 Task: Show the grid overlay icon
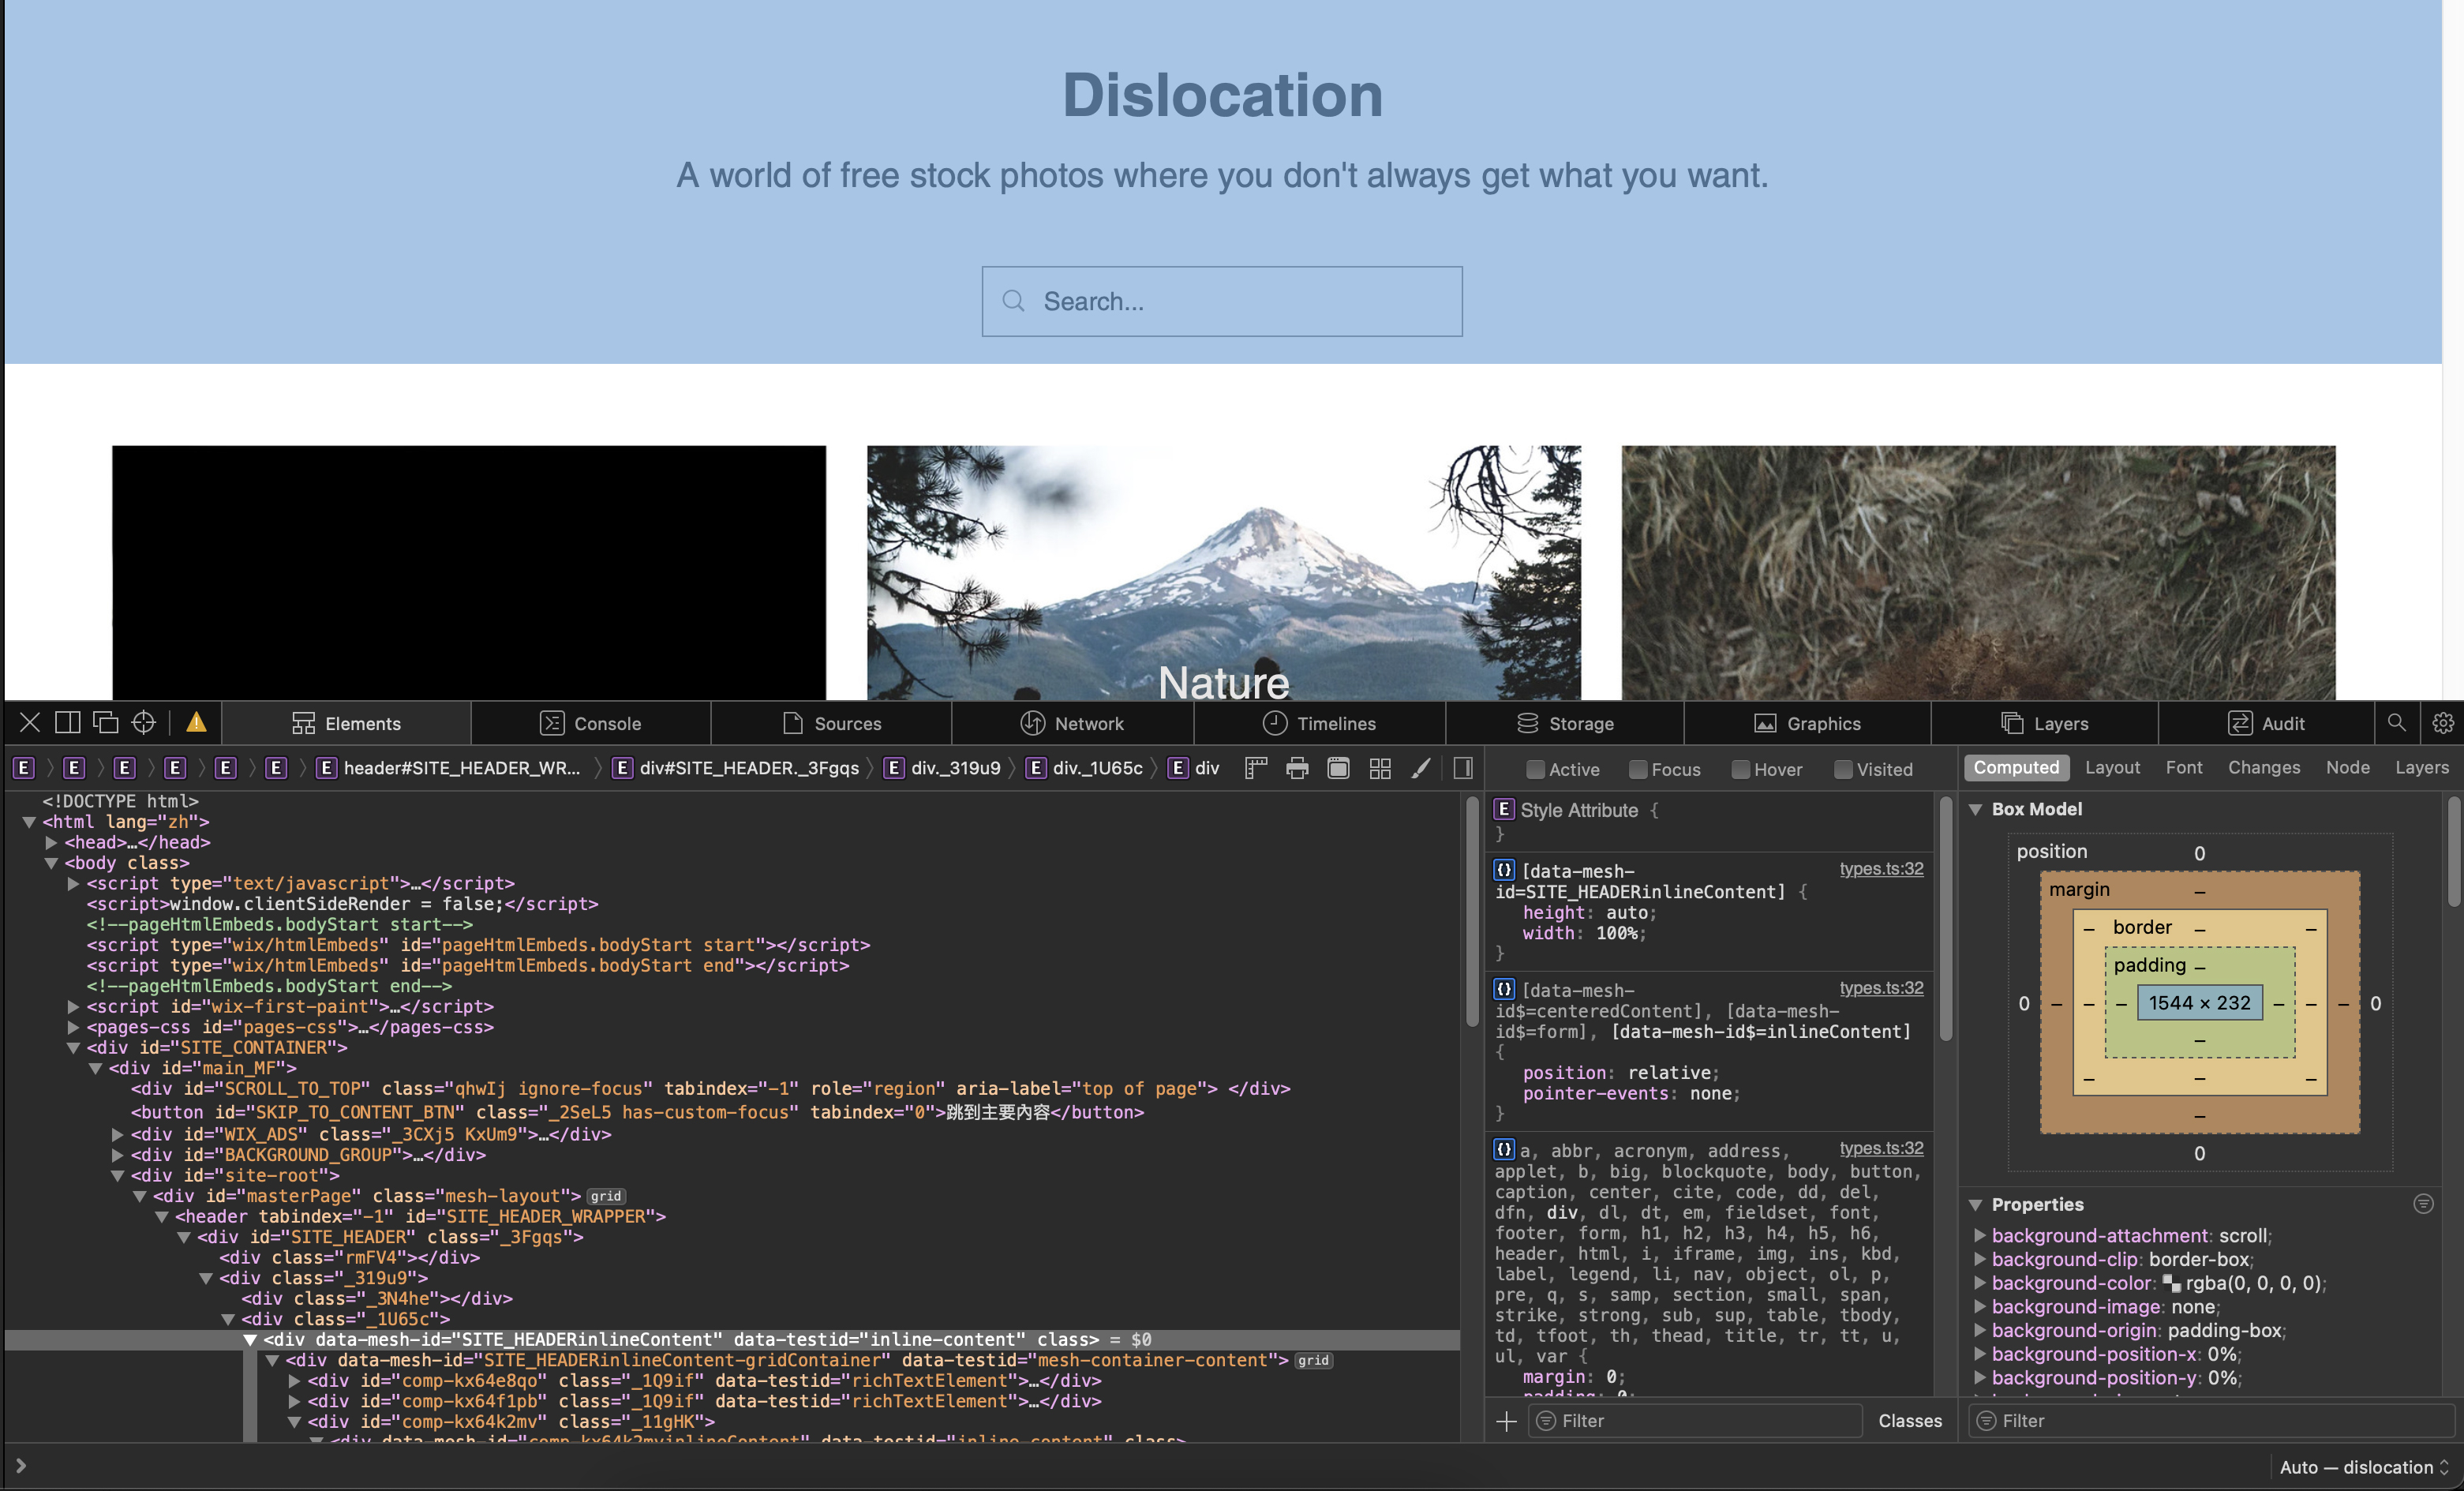[x=1380, y=768]
